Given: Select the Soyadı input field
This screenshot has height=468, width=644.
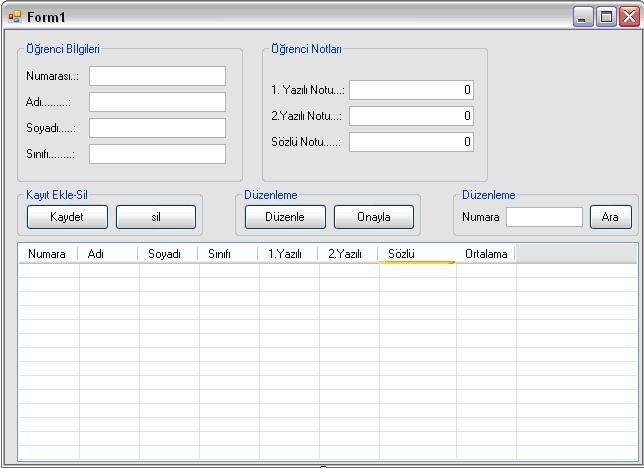Looking at the screenshot, I should [157, 128].
